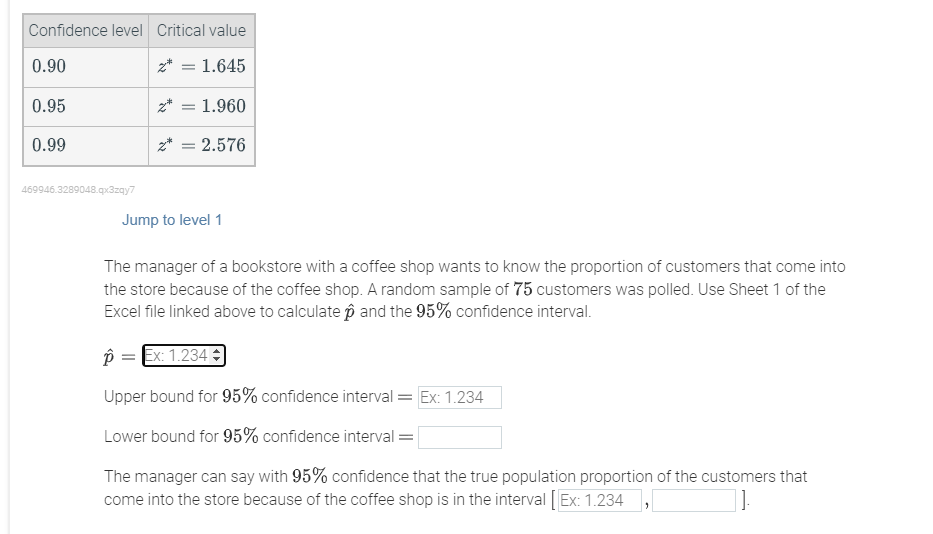Focus the lower bound confidence interval field
The image size is (933, 534).
tap(459, 437)
